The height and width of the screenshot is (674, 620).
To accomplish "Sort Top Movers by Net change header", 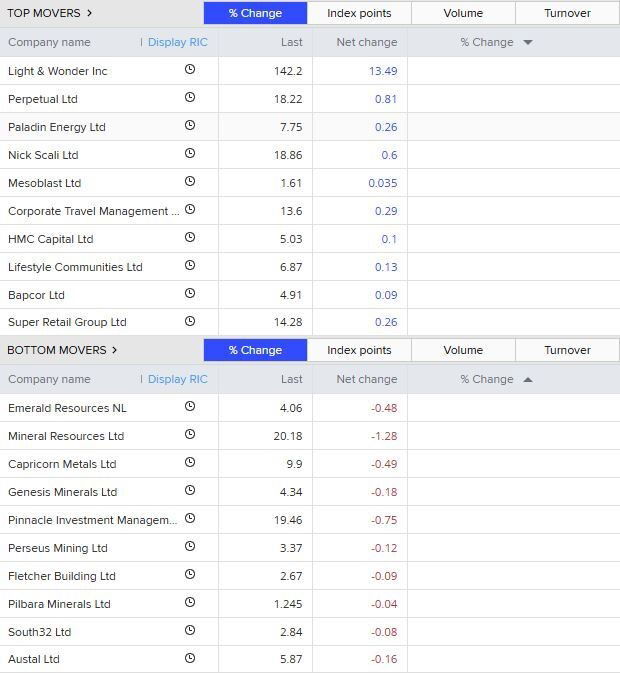I will [367, 42].
